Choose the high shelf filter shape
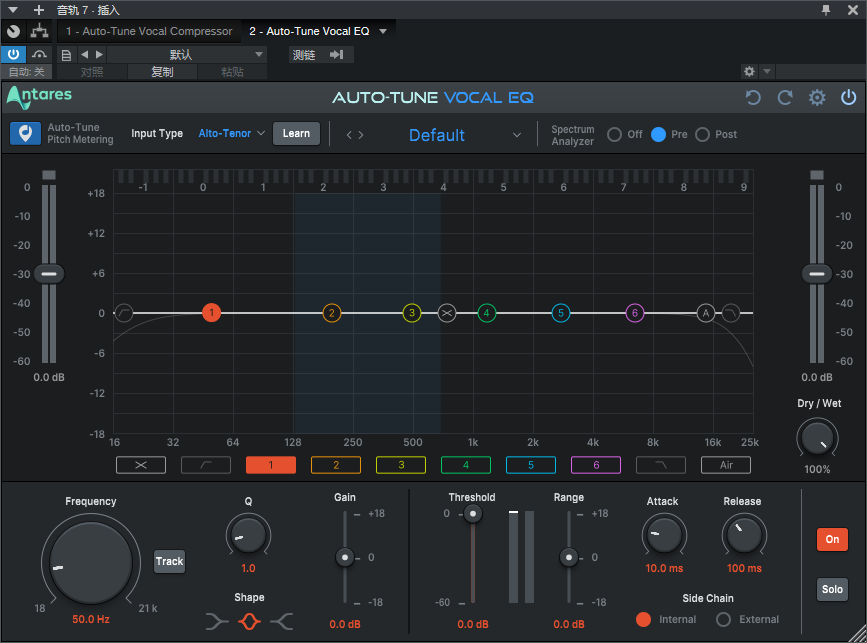The width and height of the screenshot is (867, 643). 282,621
